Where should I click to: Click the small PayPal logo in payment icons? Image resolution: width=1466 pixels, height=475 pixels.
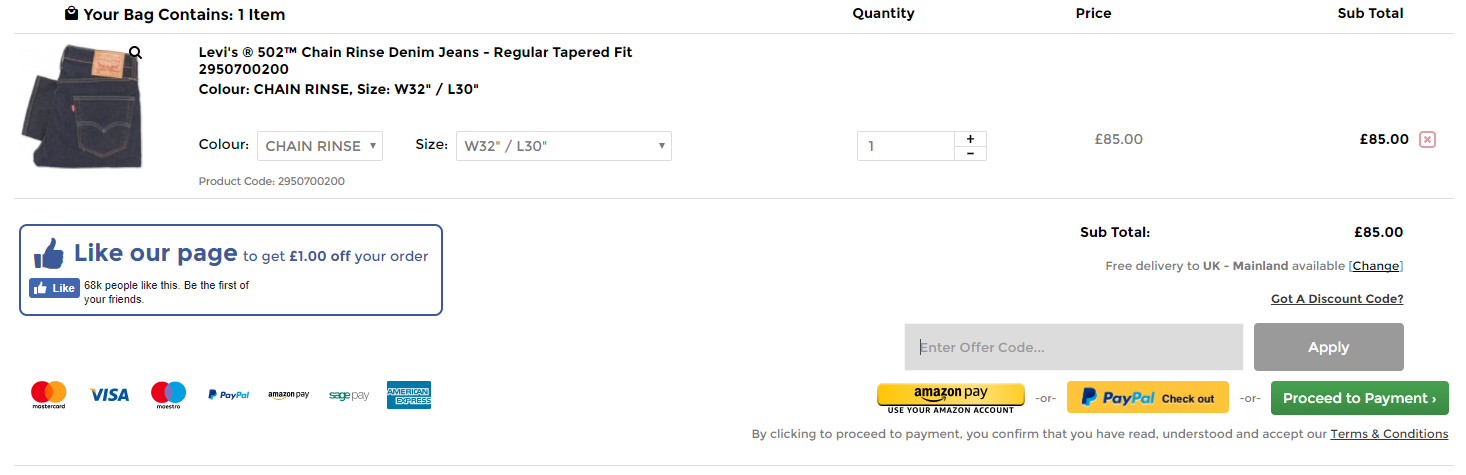coord(228,395)
